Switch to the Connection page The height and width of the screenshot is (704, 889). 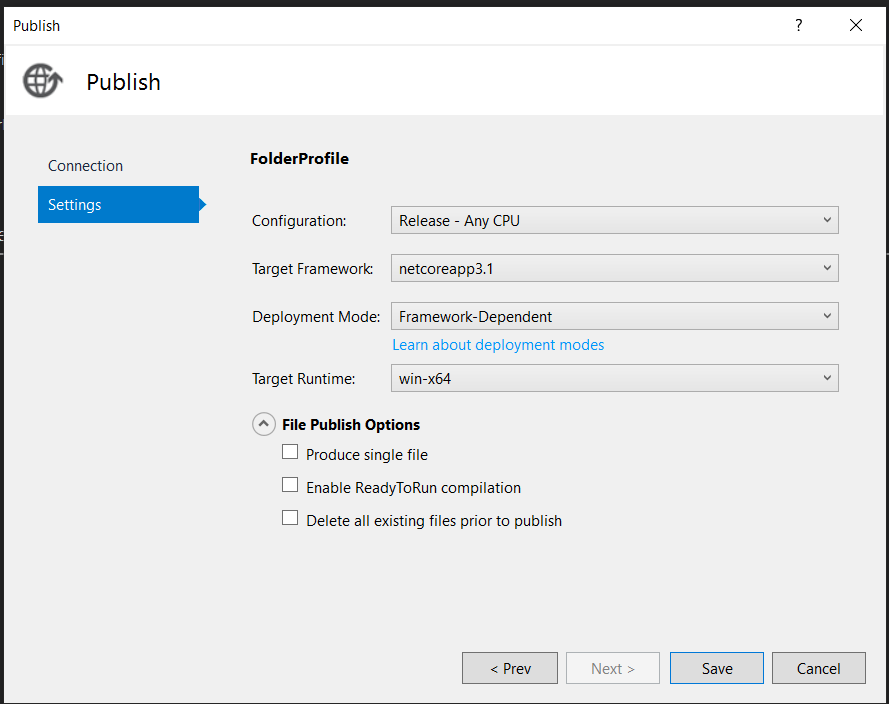(x=85, y=165)
